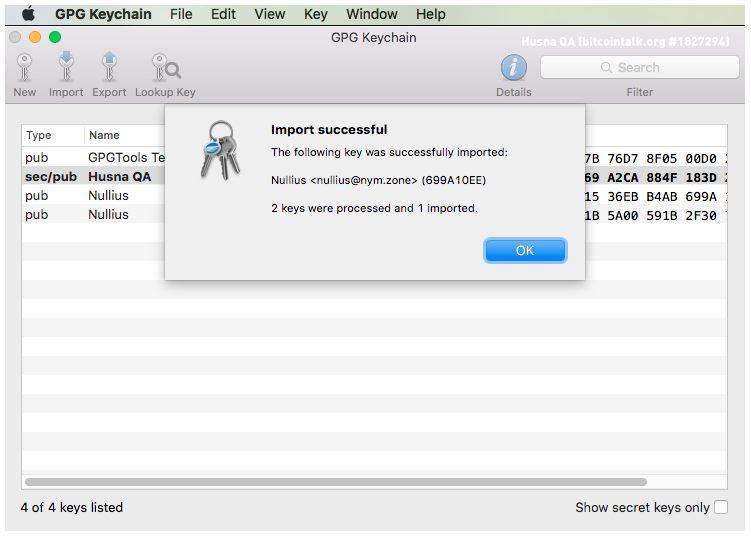Open the Window menu
The width and height of the screenshot is (751, 537).
(372, 14)
